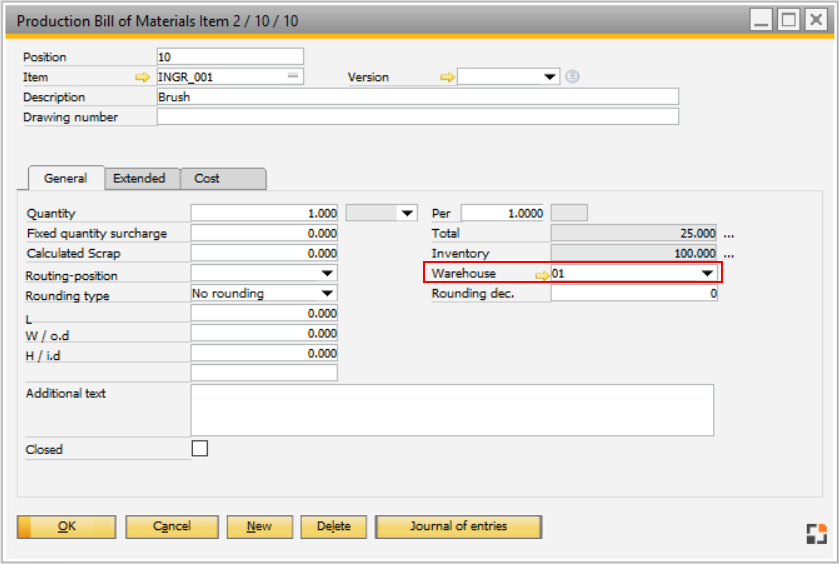Click the OK button
This screenshot has width=839, height=564.
coord(66,527)
